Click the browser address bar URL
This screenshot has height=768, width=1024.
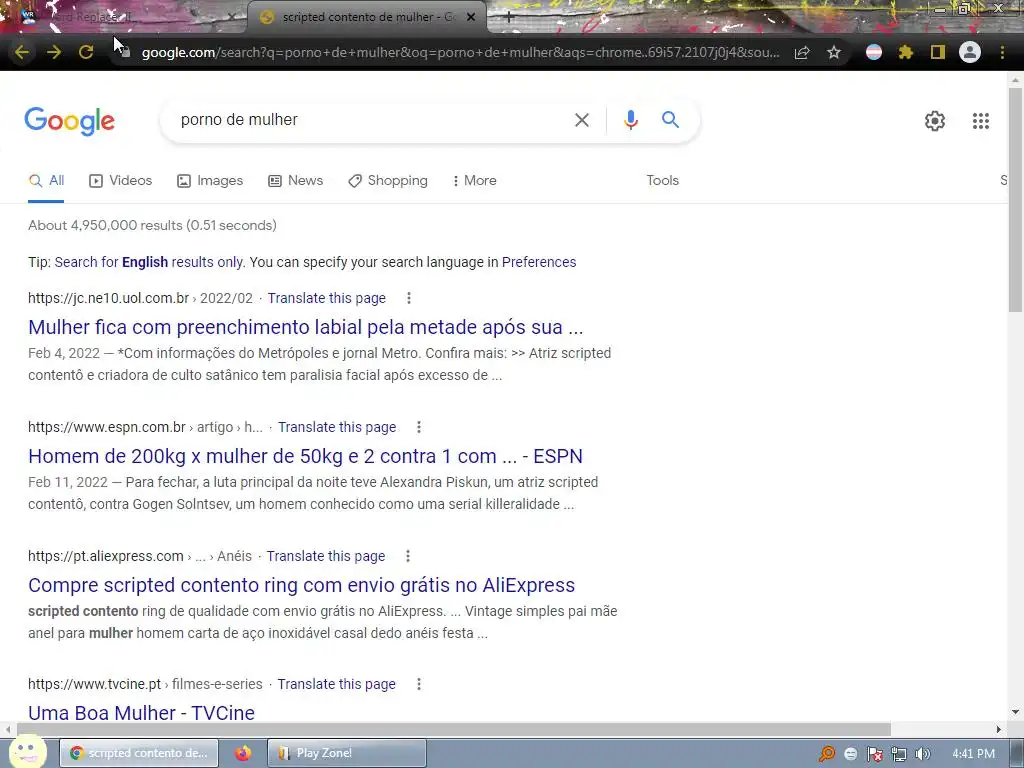pyautogui.click(x=460, y=52)
